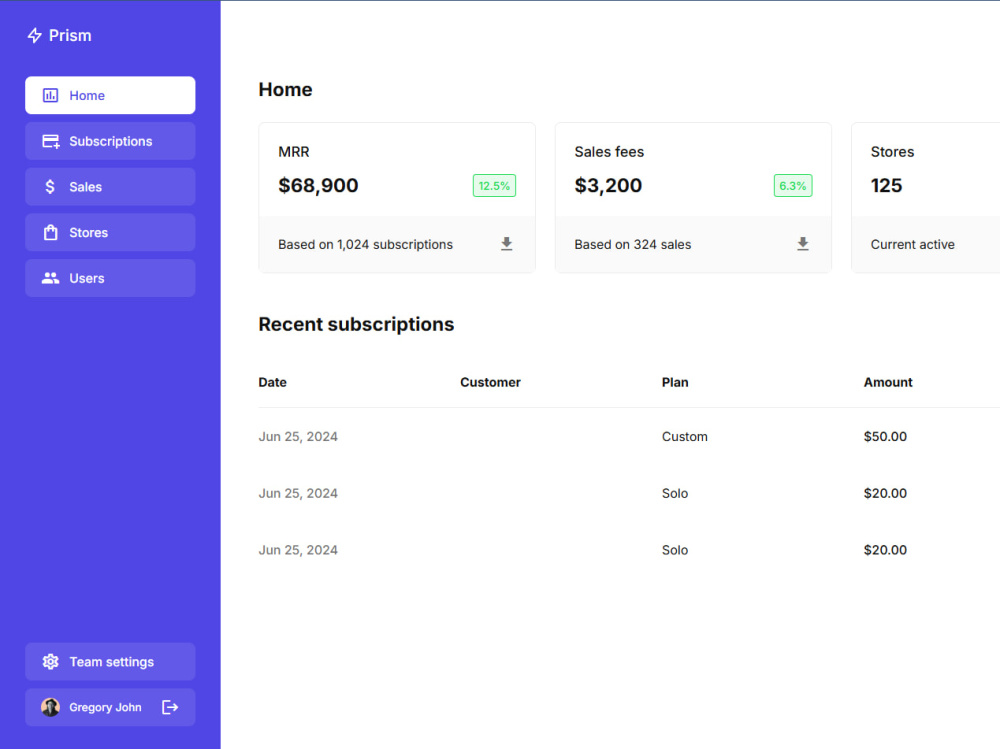Click the 125 Stores count
Image resolution: width=1000 pixels, height=749 pixels.
pyautogui.click(x=886, y=186)
